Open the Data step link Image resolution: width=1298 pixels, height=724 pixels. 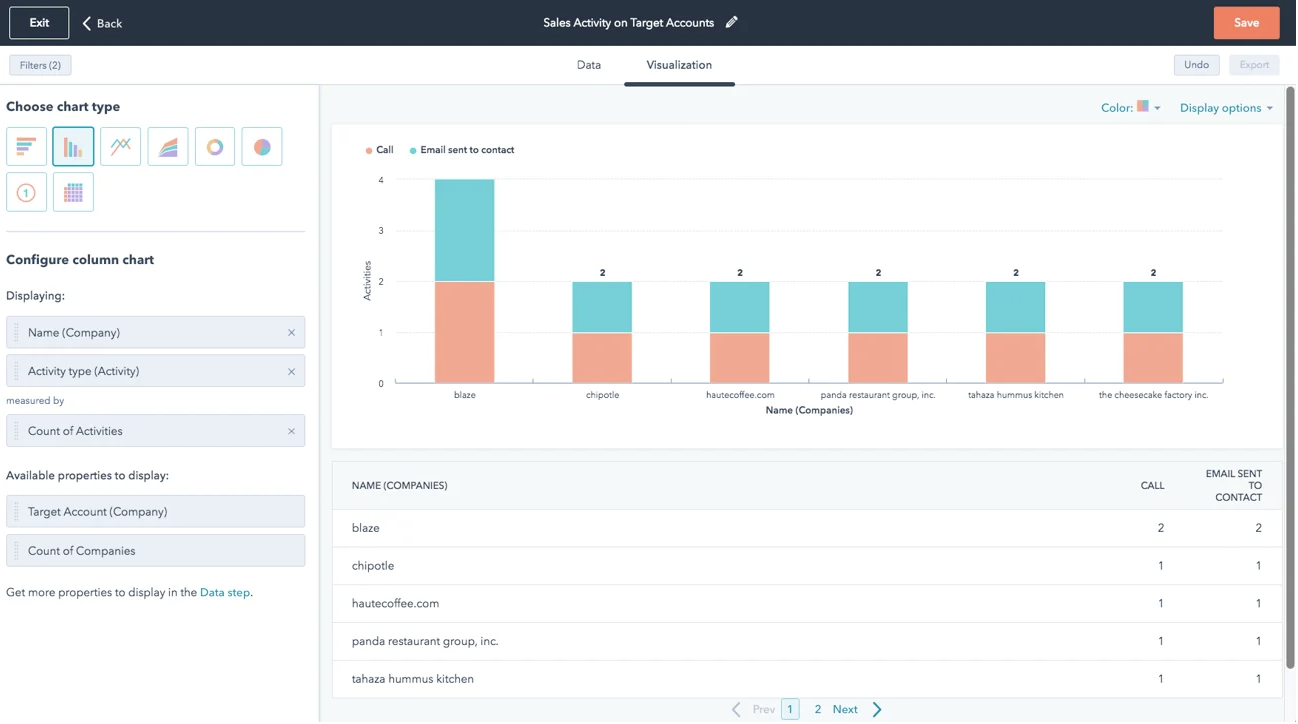(224, 592)
